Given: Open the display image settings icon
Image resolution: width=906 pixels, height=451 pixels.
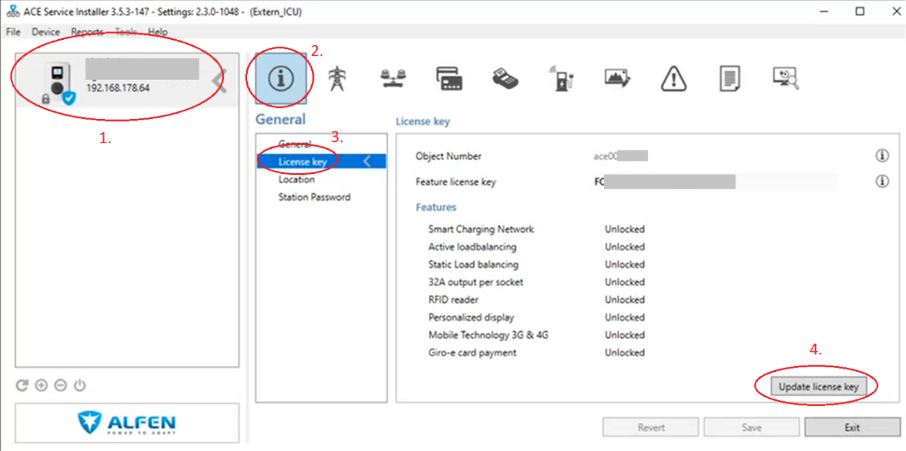Looking at the screenshot, I should tap(618, 78).
